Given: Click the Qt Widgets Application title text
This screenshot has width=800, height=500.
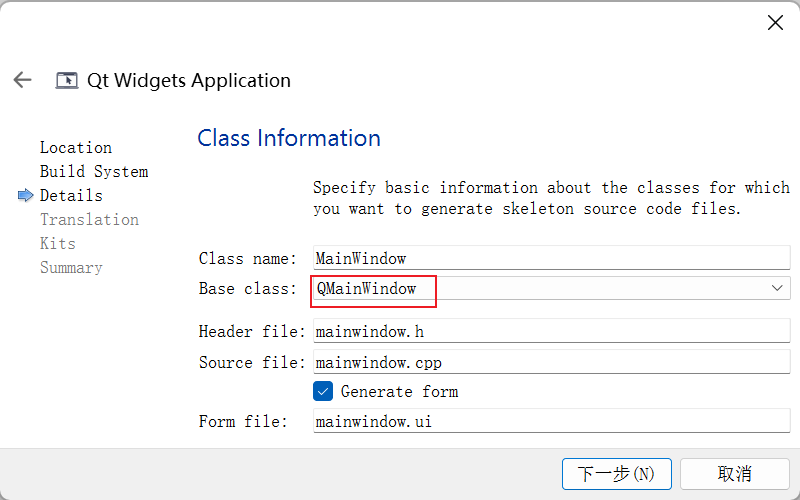Looking at the screenshot, I should coord(189,81).
